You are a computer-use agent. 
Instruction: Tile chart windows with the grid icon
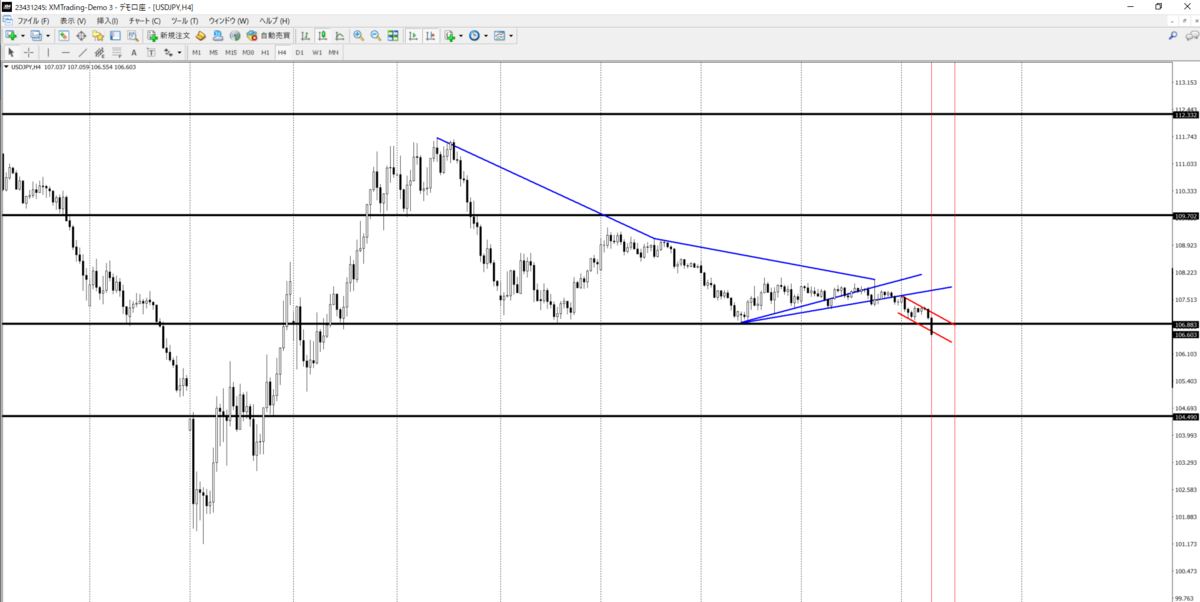393,35
